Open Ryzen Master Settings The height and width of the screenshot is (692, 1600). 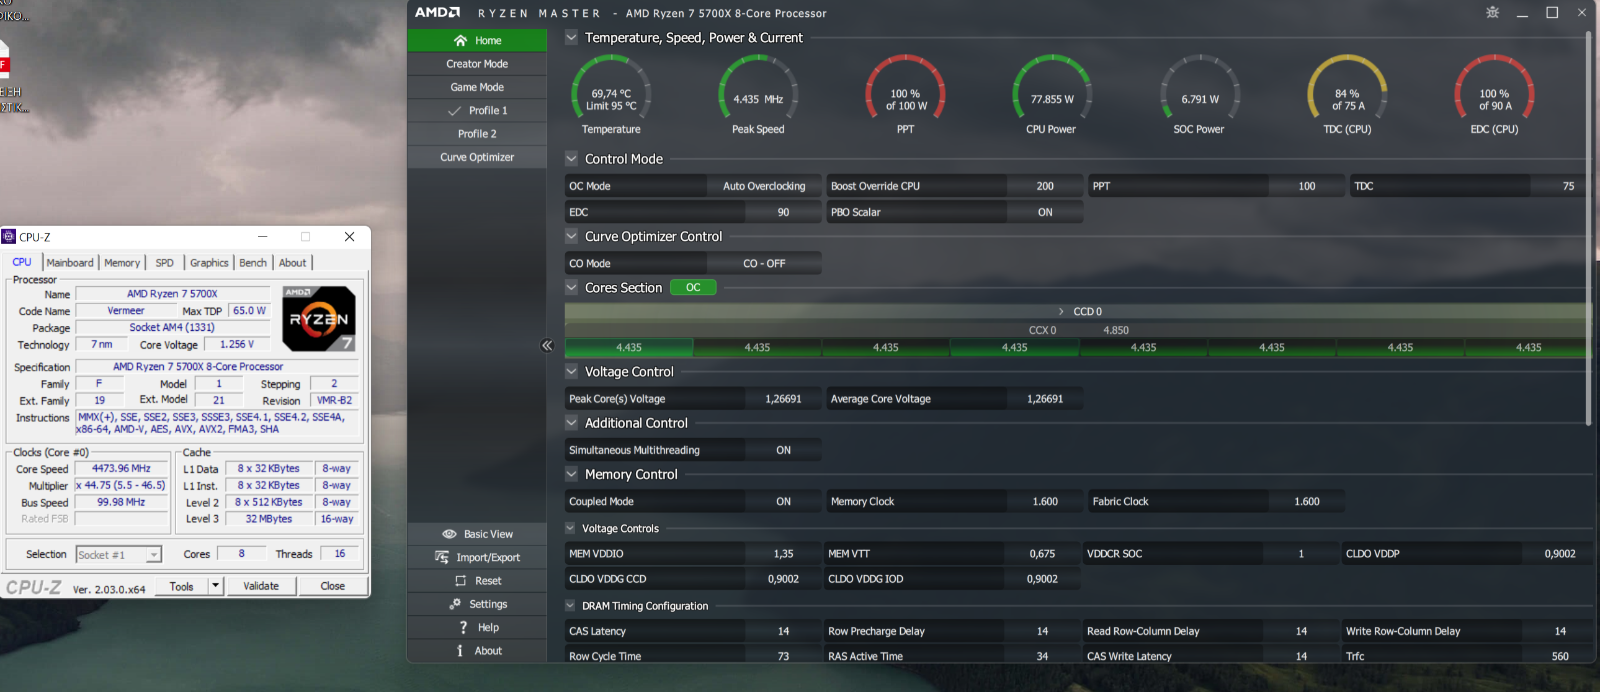(477, 604)
